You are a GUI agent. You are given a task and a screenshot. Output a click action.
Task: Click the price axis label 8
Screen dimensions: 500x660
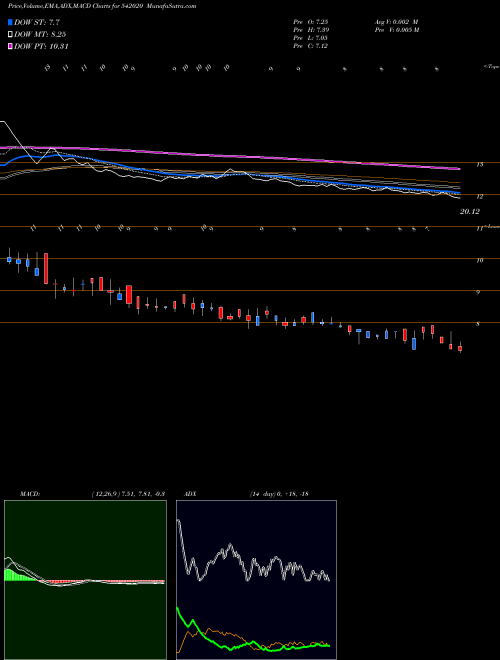(478, 324)
